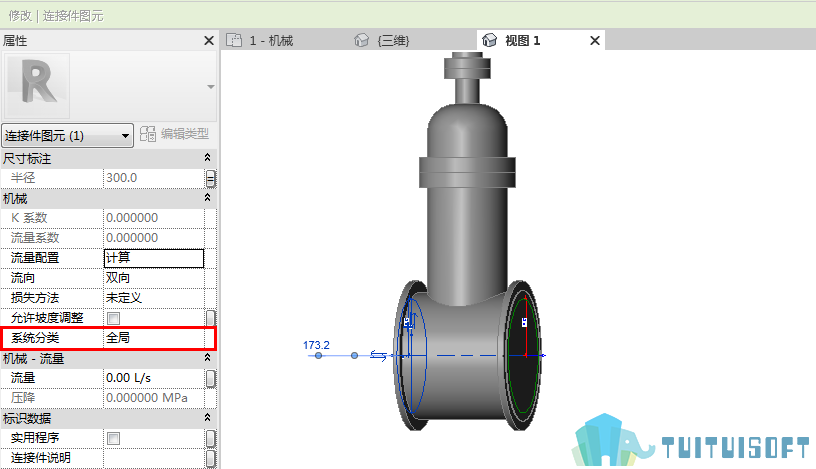This screenshot has height=469, width=816.
Task: Click the 3D house icon on 视图 1 tab
Action: point(489,40)
